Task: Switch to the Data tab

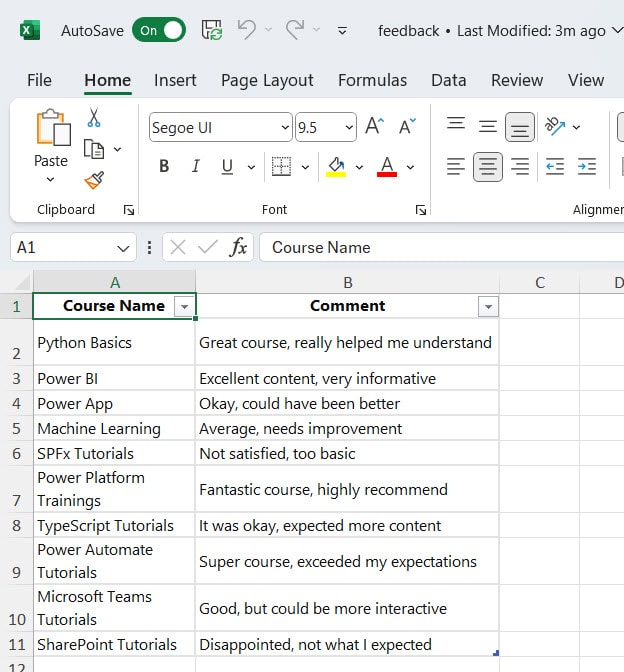Action: pos(448,80)
